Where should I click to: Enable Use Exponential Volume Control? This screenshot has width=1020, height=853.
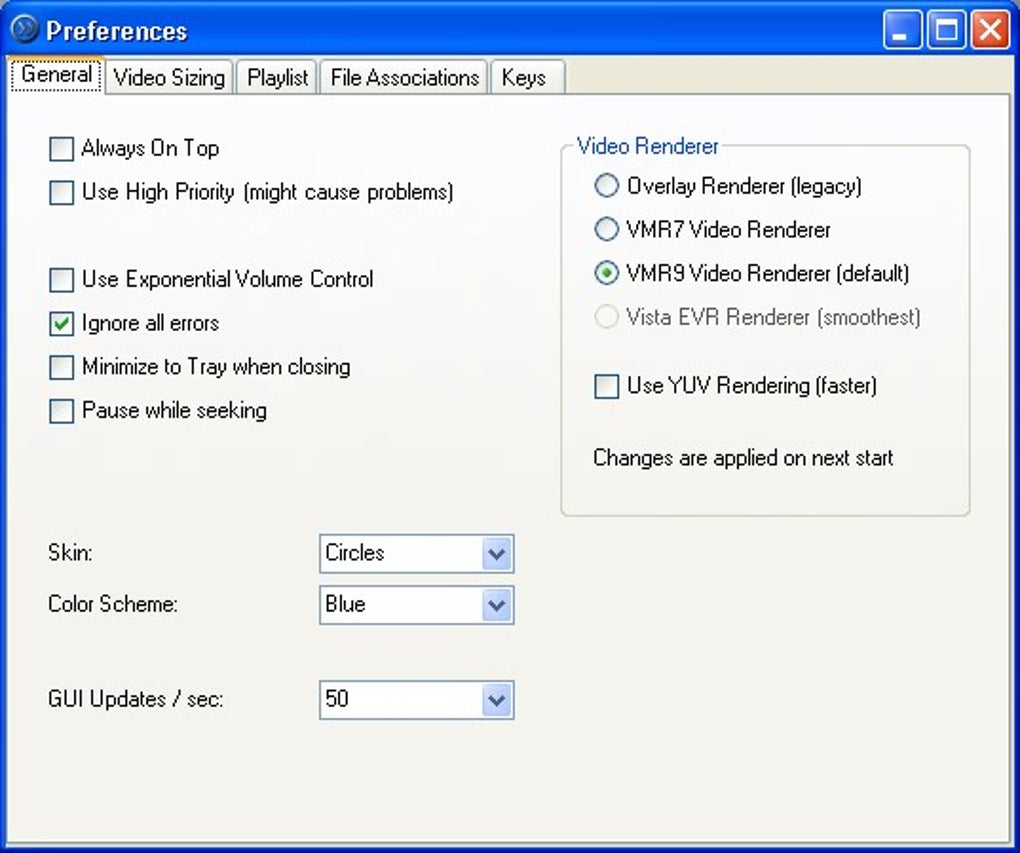61,280
